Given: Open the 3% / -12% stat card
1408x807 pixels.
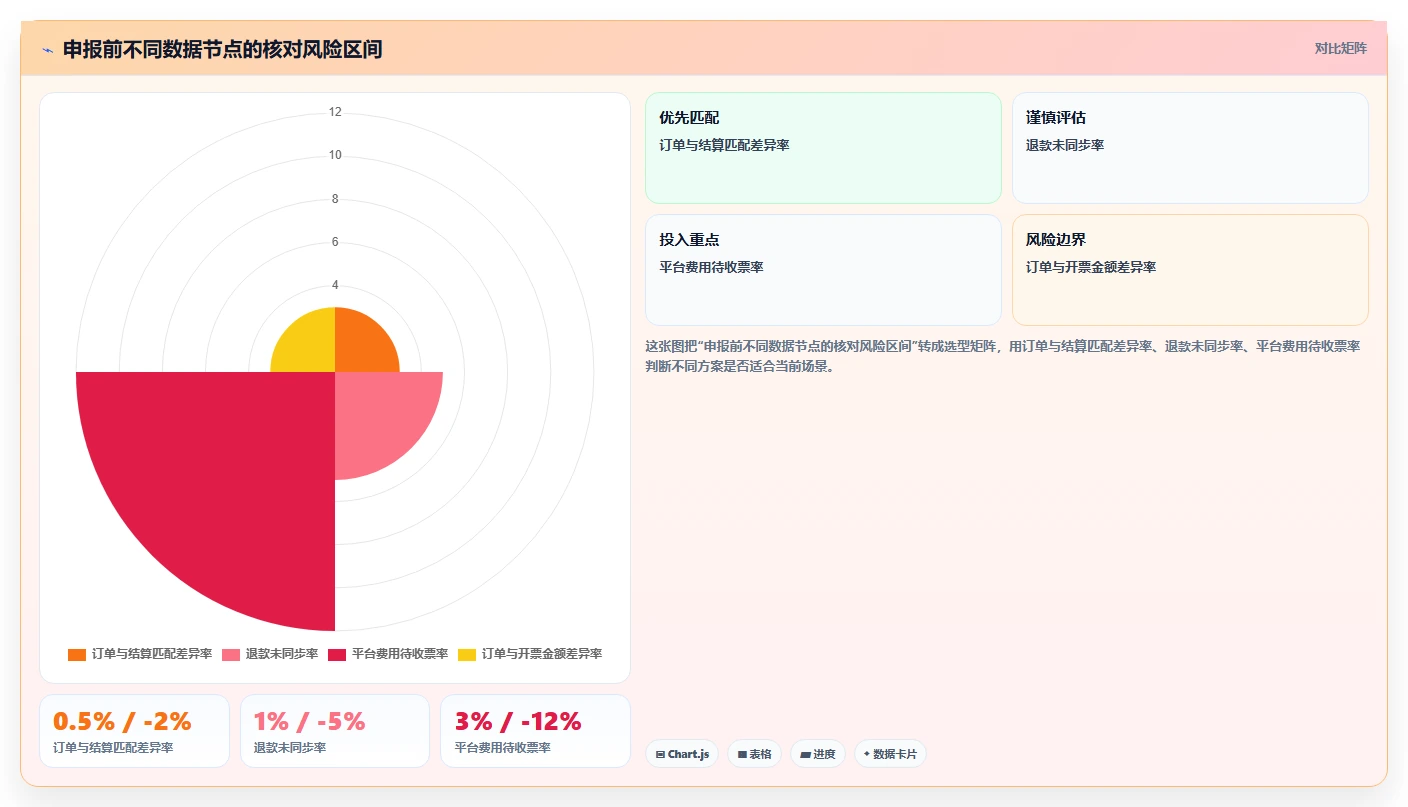Looking at the screenshot, I should click(x=535, y=731).
